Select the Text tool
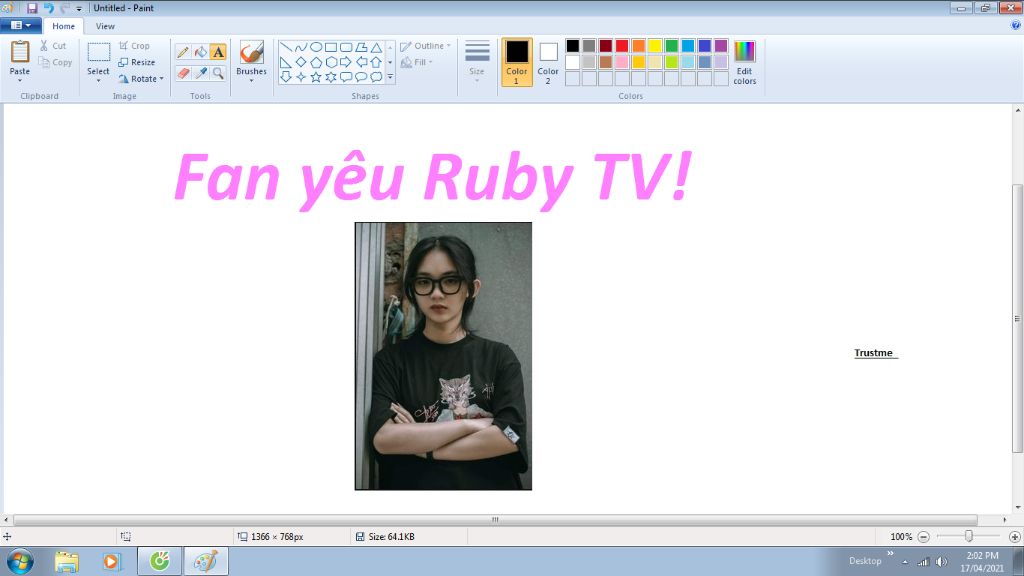 coord(218,52)
